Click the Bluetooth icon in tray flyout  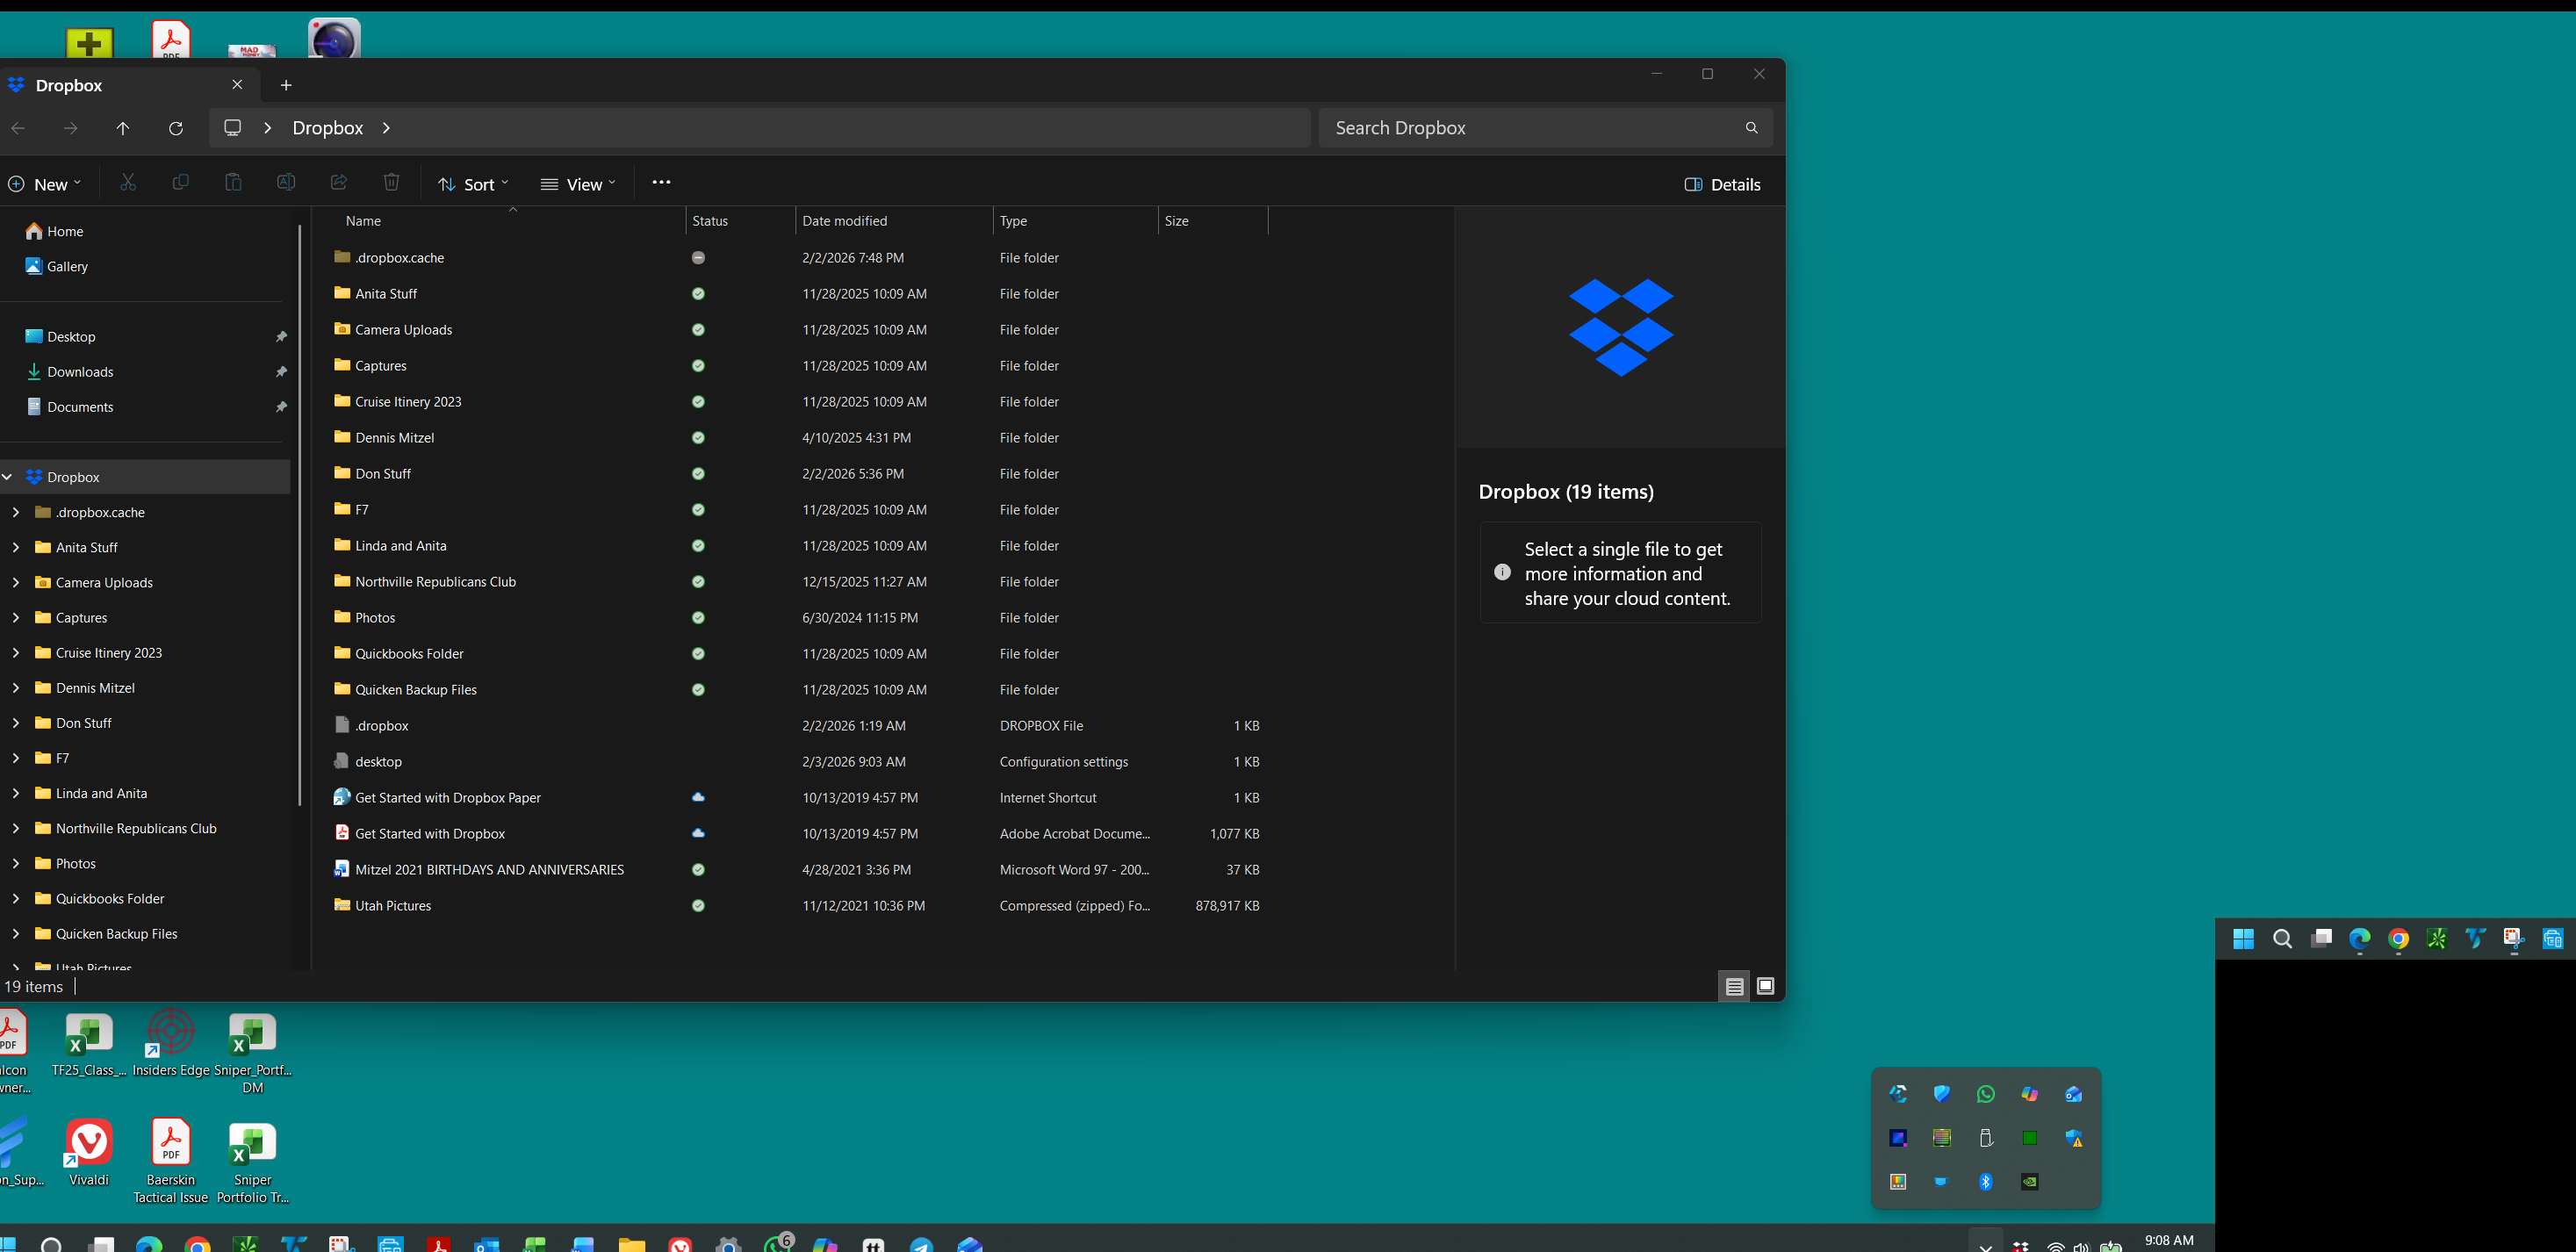click(x=1986, y=1181)
